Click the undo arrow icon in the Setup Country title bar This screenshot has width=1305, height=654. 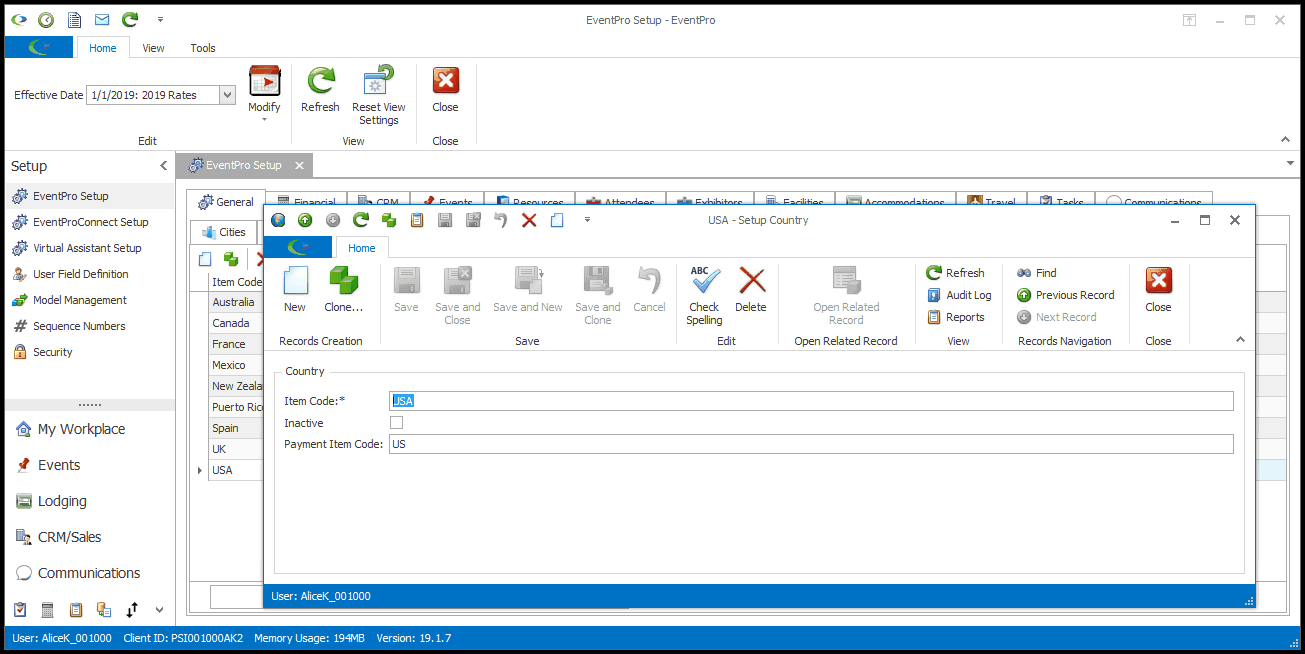coord(501,220)
